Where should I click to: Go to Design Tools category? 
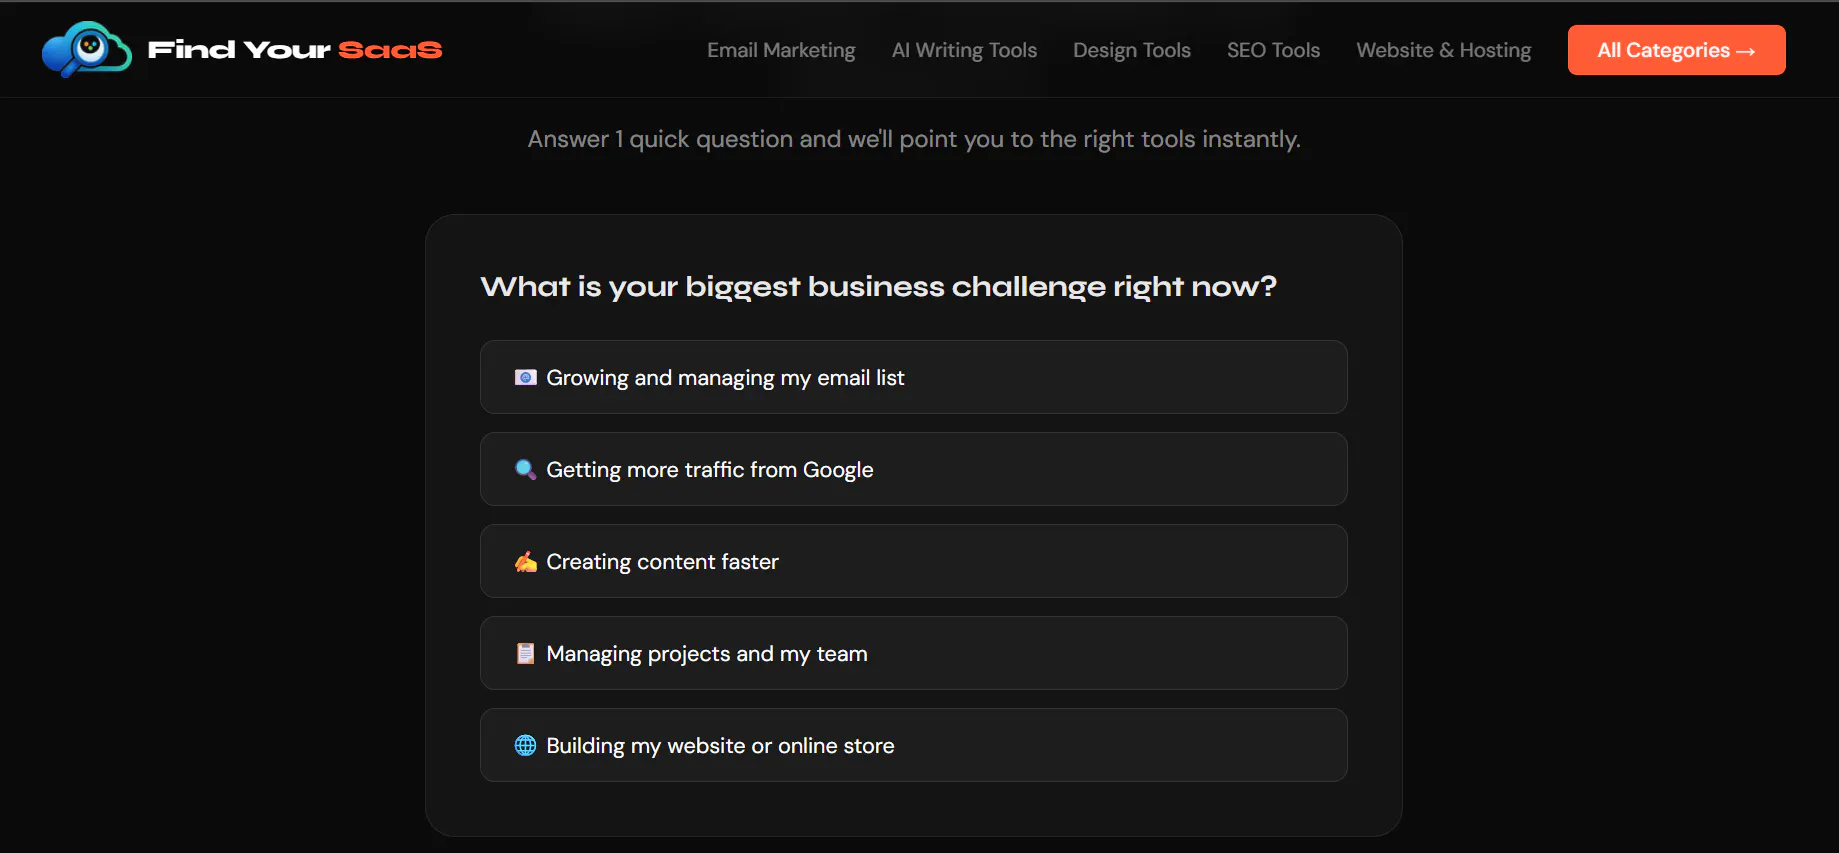(1132, 50)
